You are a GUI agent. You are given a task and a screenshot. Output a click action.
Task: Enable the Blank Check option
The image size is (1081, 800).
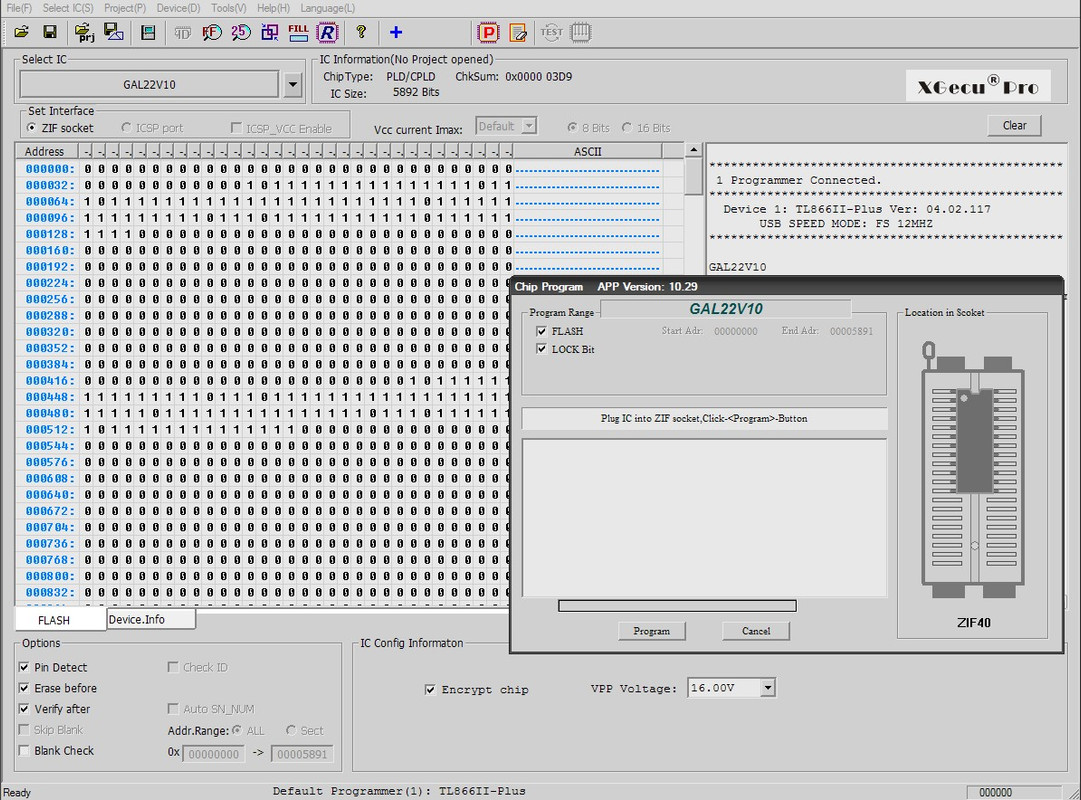24,750
